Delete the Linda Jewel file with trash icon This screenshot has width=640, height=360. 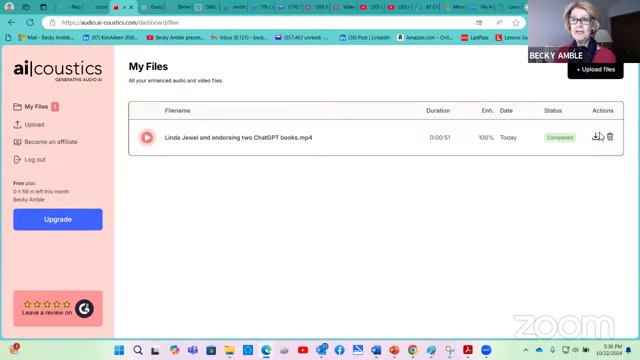pyautogui.click(x=610, y=137)
